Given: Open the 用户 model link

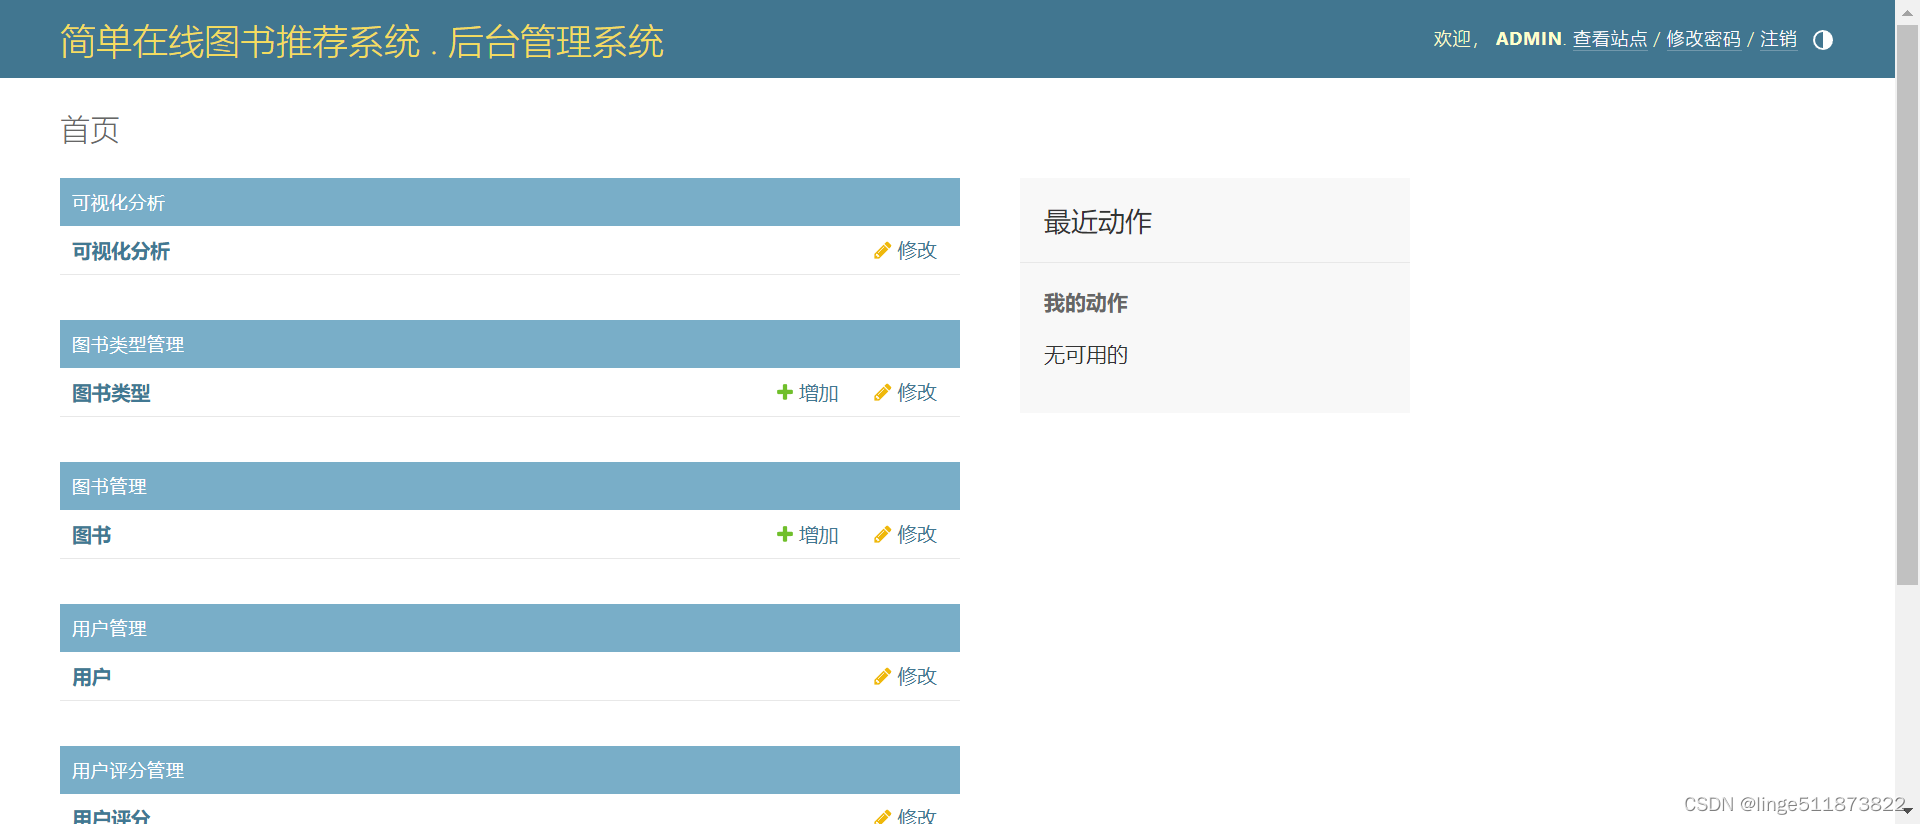Looking at the screenshot, I should click(x=92, y=677).
